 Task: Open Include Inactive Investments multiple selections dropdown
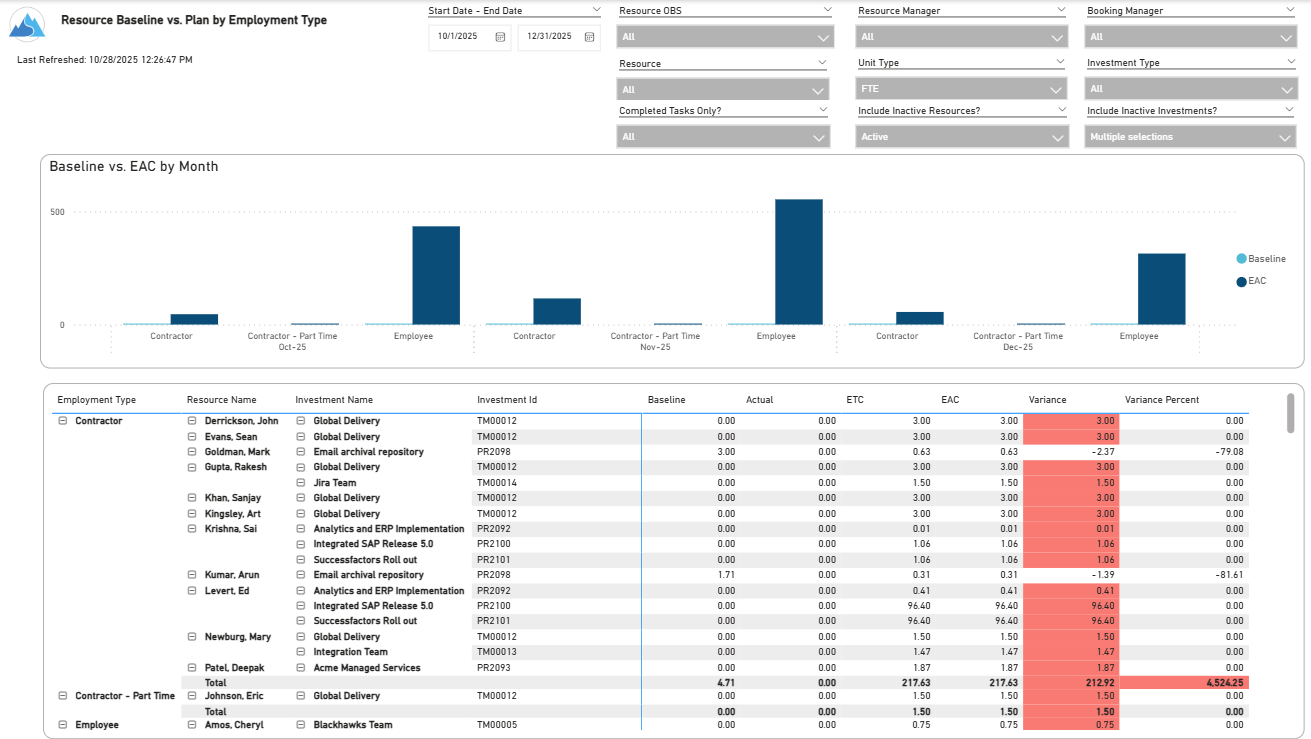[1190, 137]
